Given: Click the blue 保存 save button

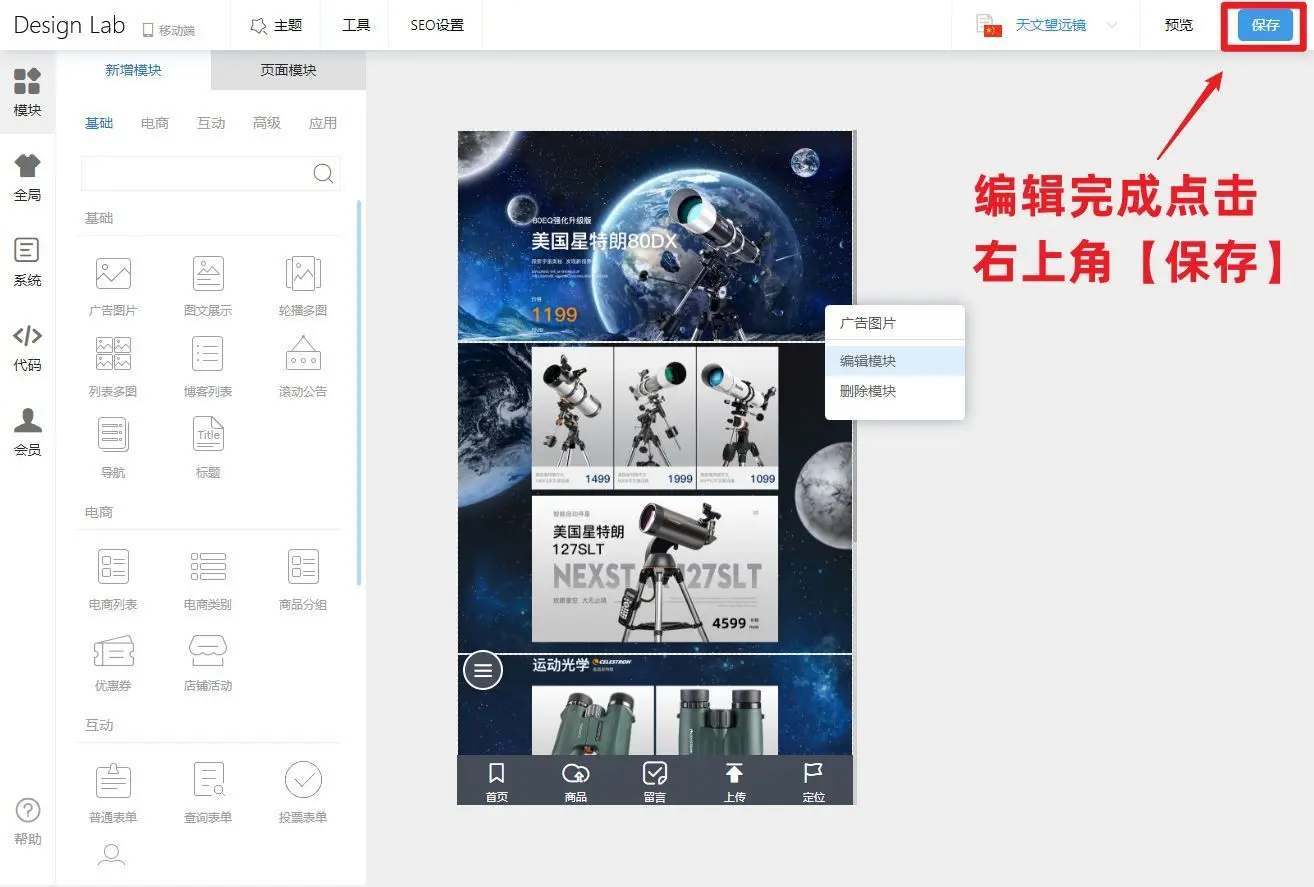Looking at the screenshot, I should 1265,25.
